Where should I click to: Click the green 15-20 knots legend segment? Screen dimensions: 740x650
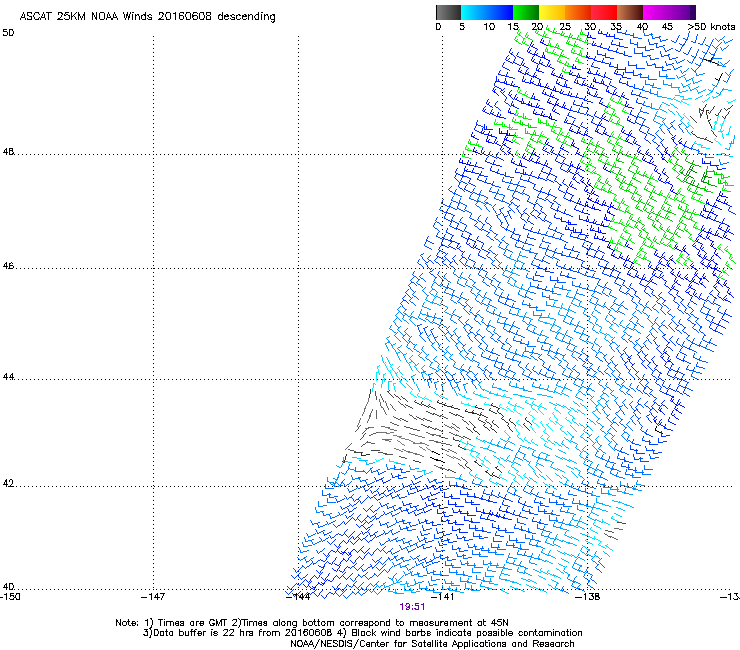point(526,12)
